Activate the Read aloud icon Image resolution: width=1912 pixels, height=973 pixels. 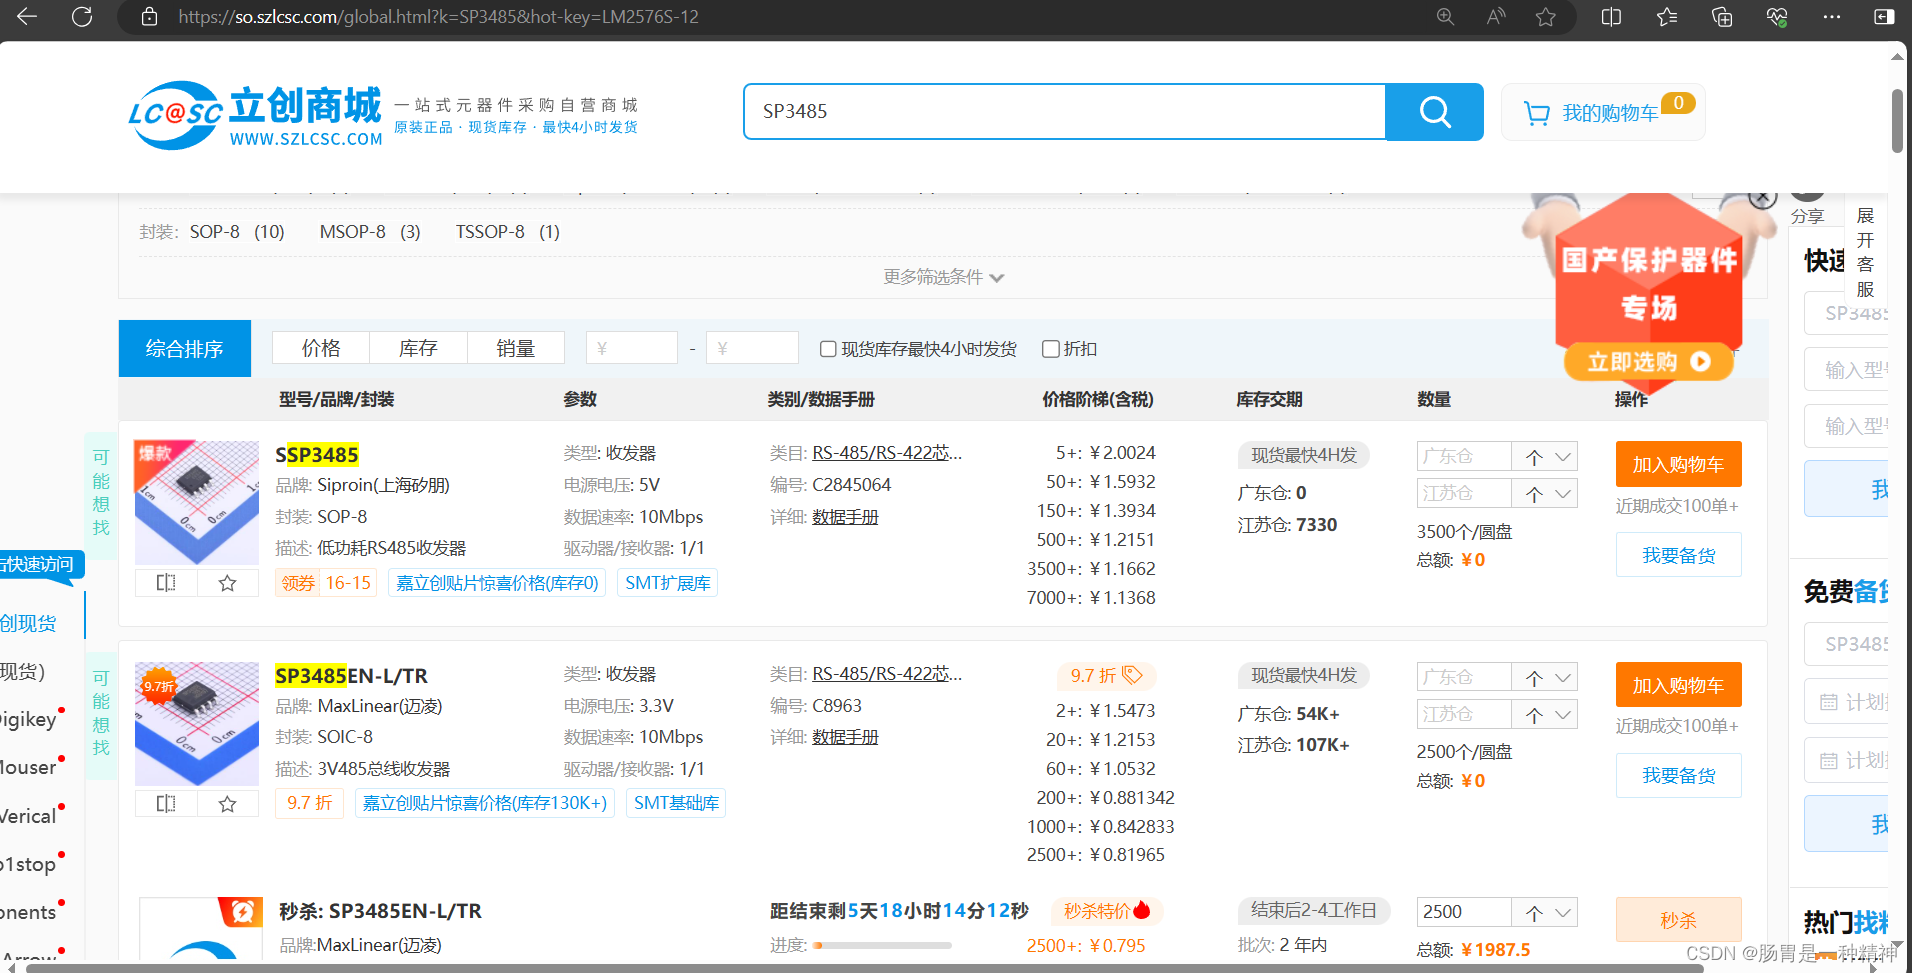point(1496,16)
